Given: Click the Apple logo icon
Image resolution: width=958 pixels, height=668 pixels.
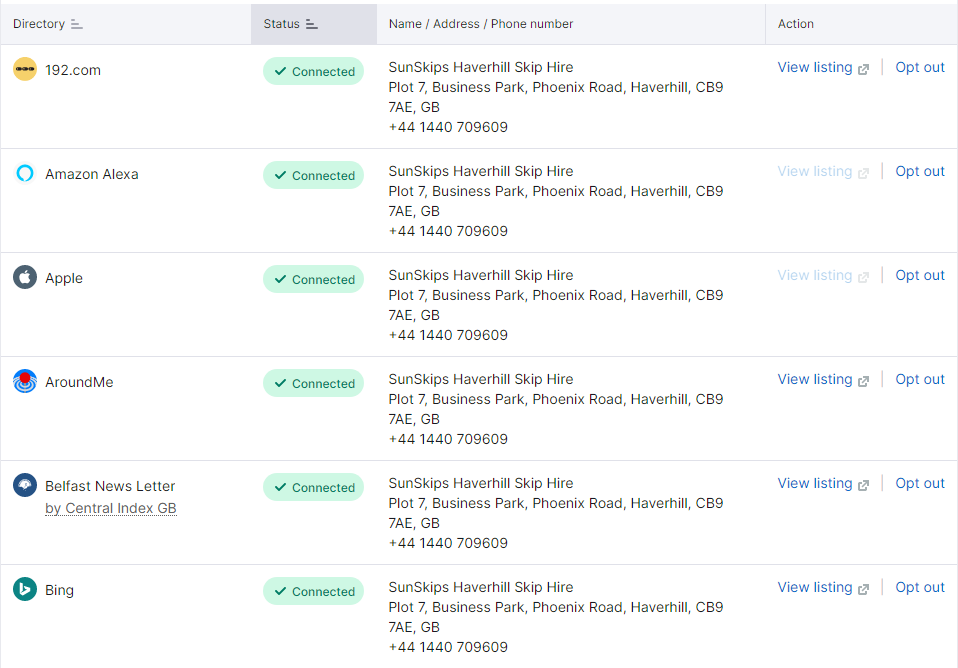Looking at the screenshot, I should 25,278.
